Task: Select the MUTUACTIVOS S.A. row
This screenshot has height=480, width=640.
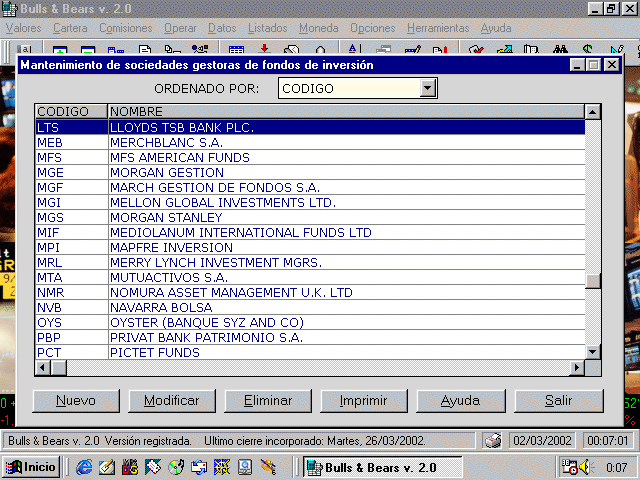Action: pos(310,278)
